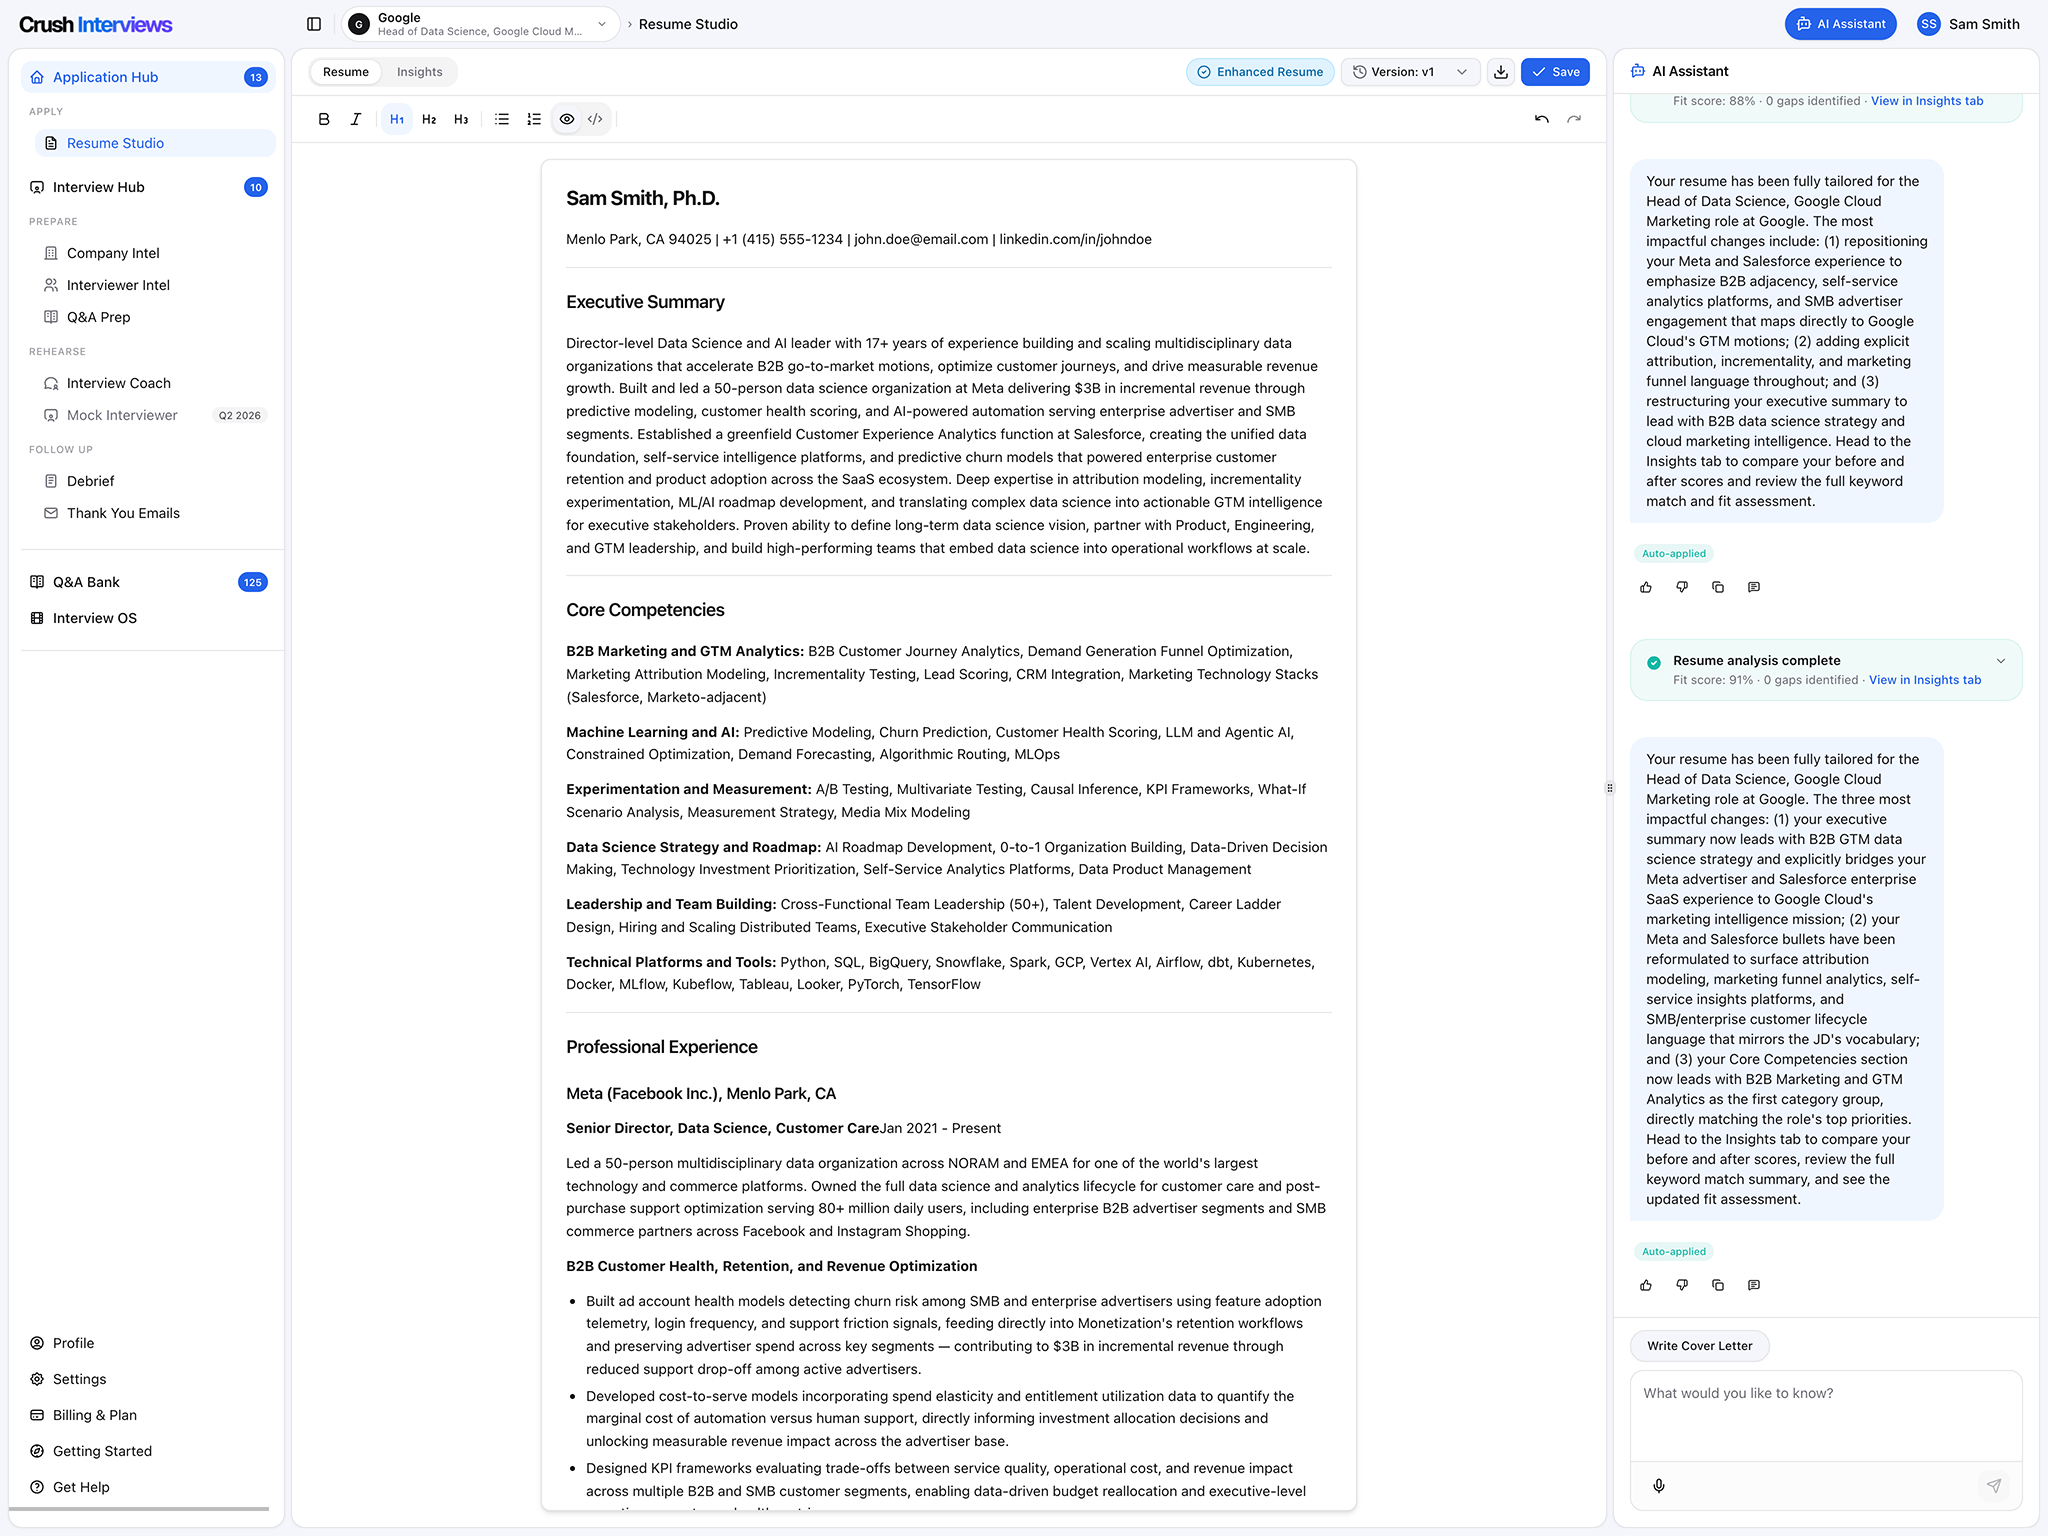The height and width of the screenshot is (1536, 2048).
Task: Open Billing & Plan
Action: pos(149,1415)
